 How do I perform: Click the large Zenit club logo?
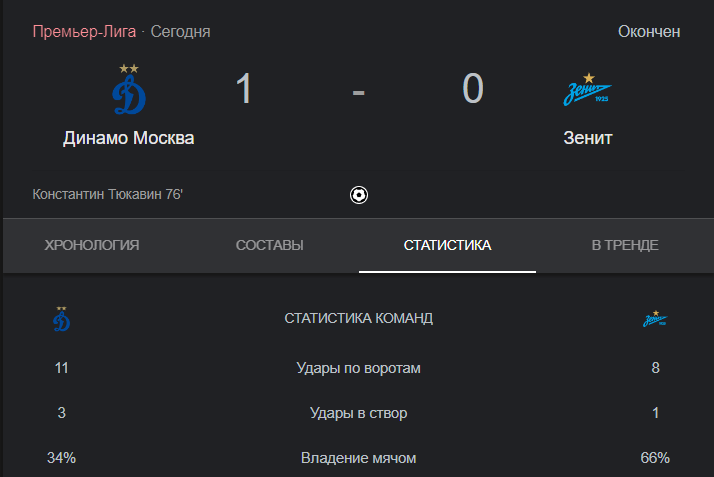[x=588, y=89]
